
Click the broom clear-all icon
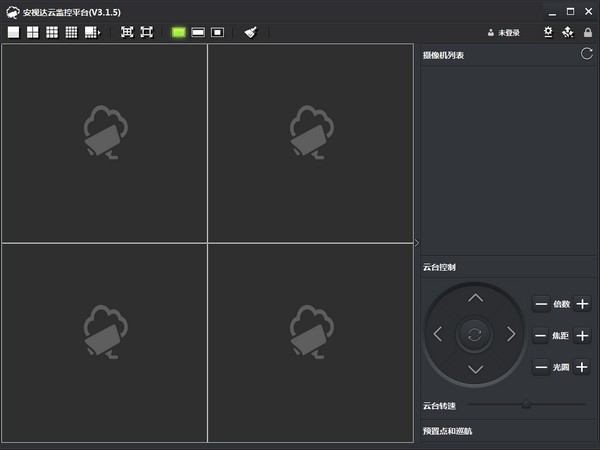[x=251, y=33]
